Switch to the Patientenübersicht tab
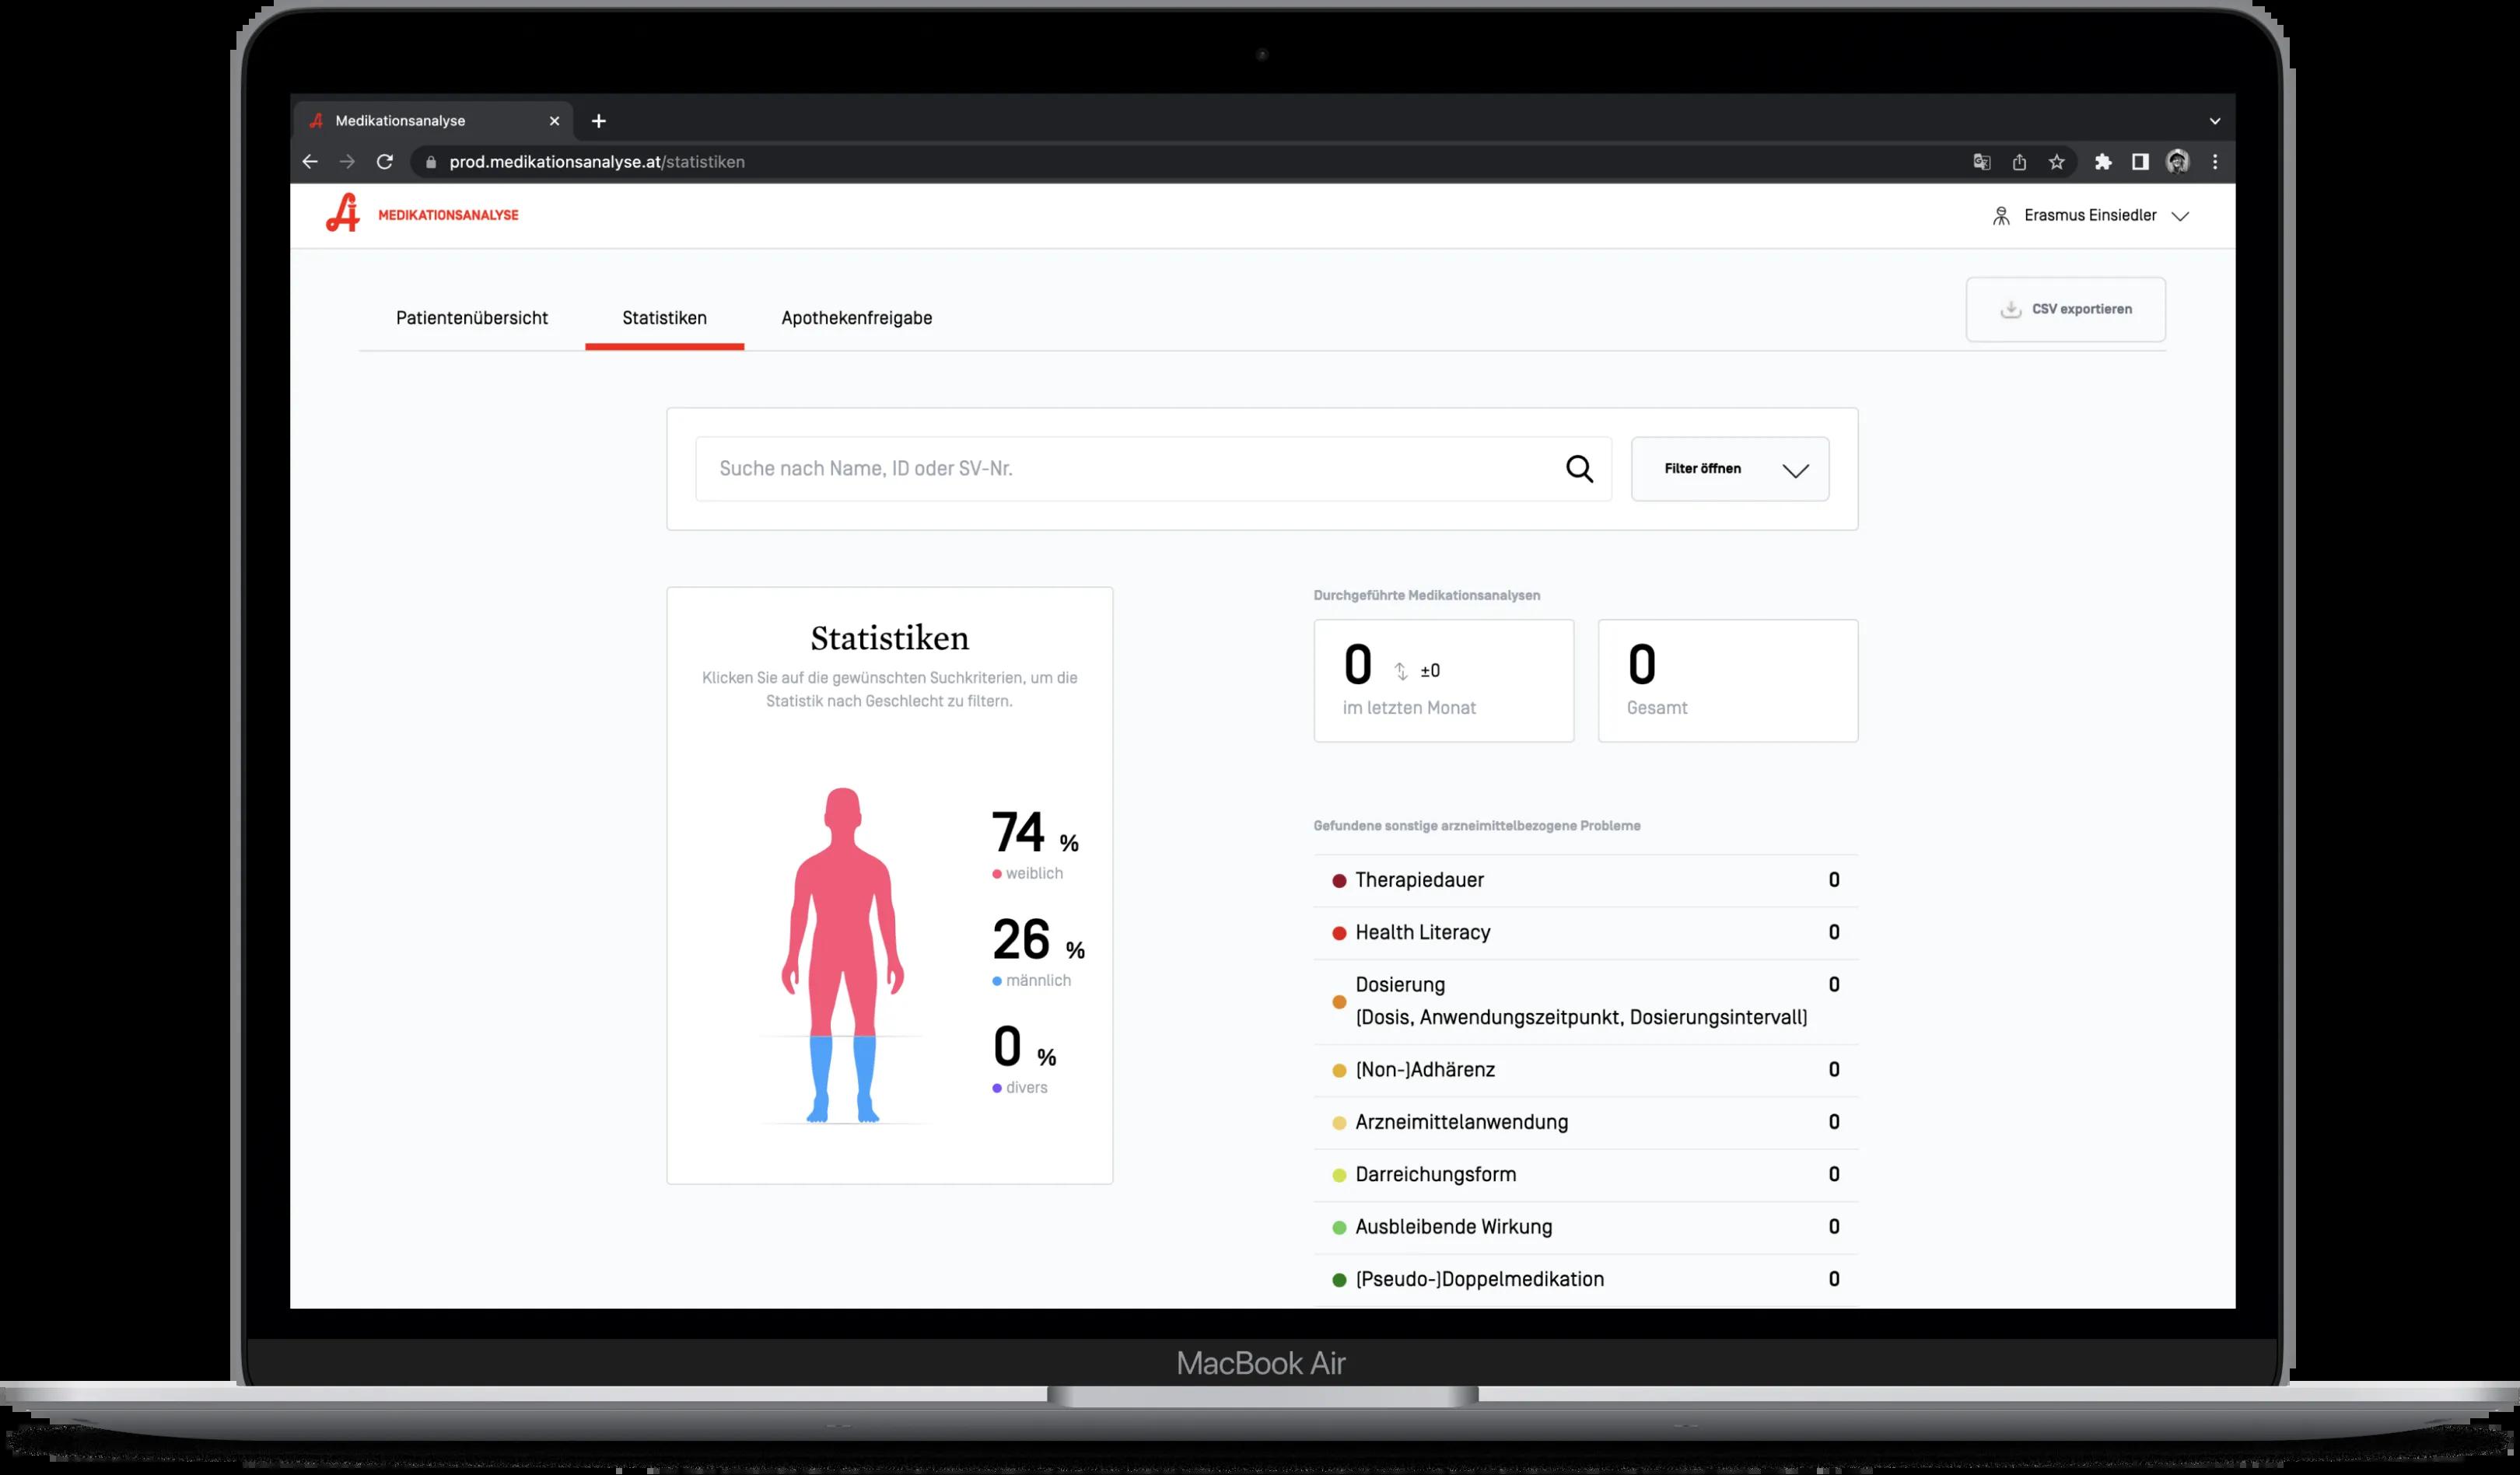This screenshot has height=1475, width=2520. point(472,318)
